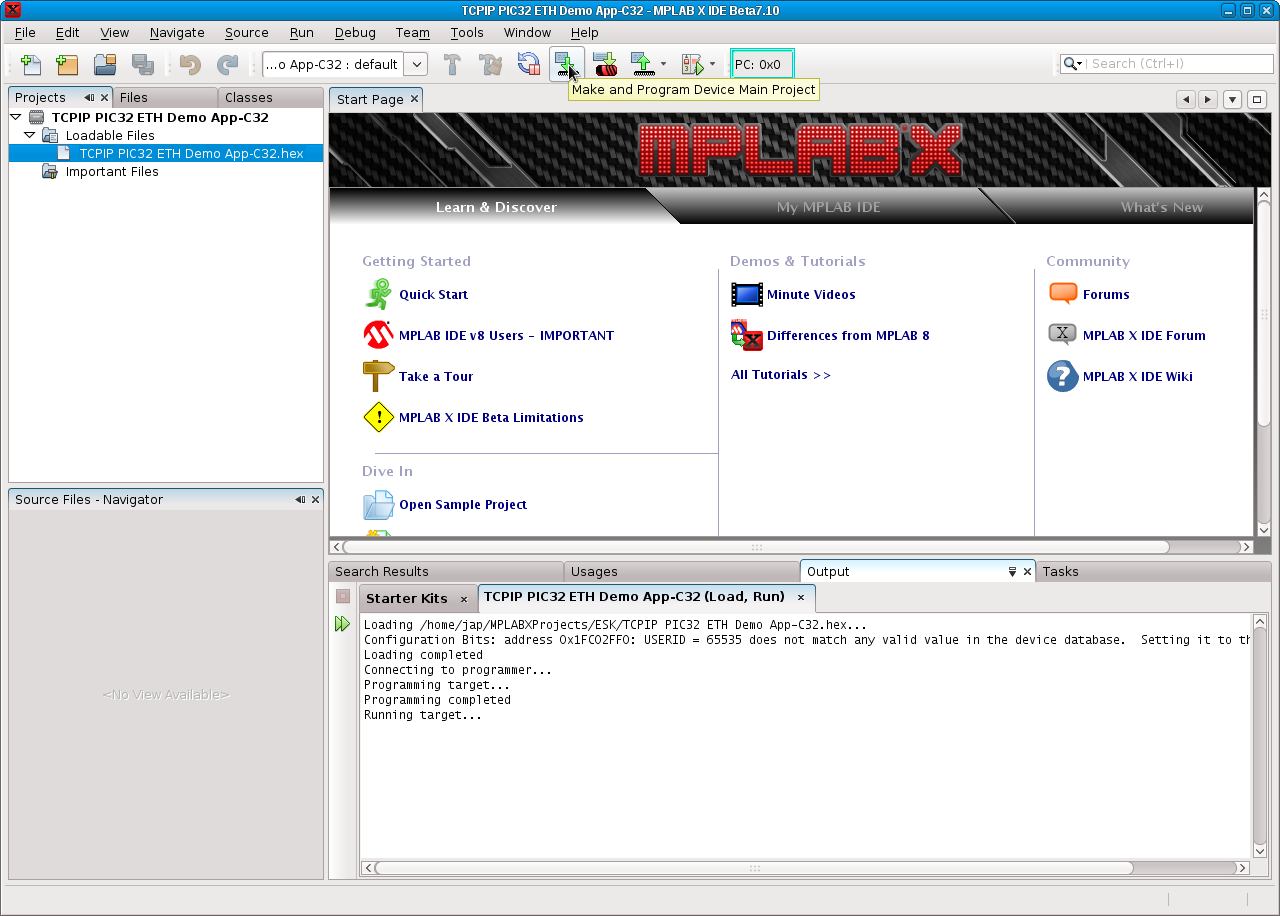
Task: Open the Navigate menu
Action: pos(177,32)
